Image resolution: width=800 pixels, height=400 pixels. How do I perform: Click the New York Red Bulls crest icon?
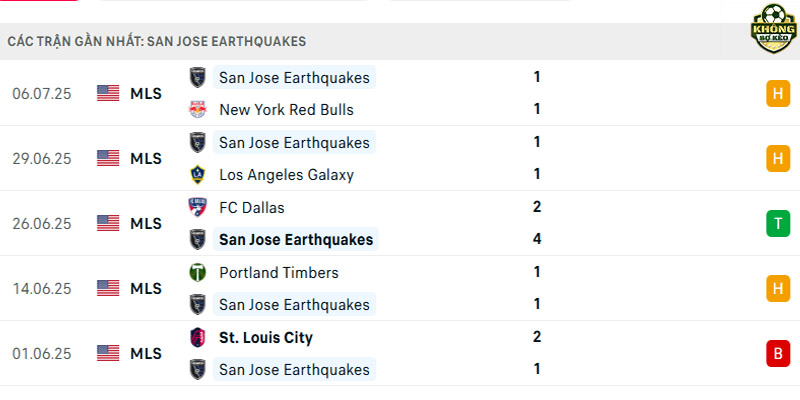coord(197,110)
